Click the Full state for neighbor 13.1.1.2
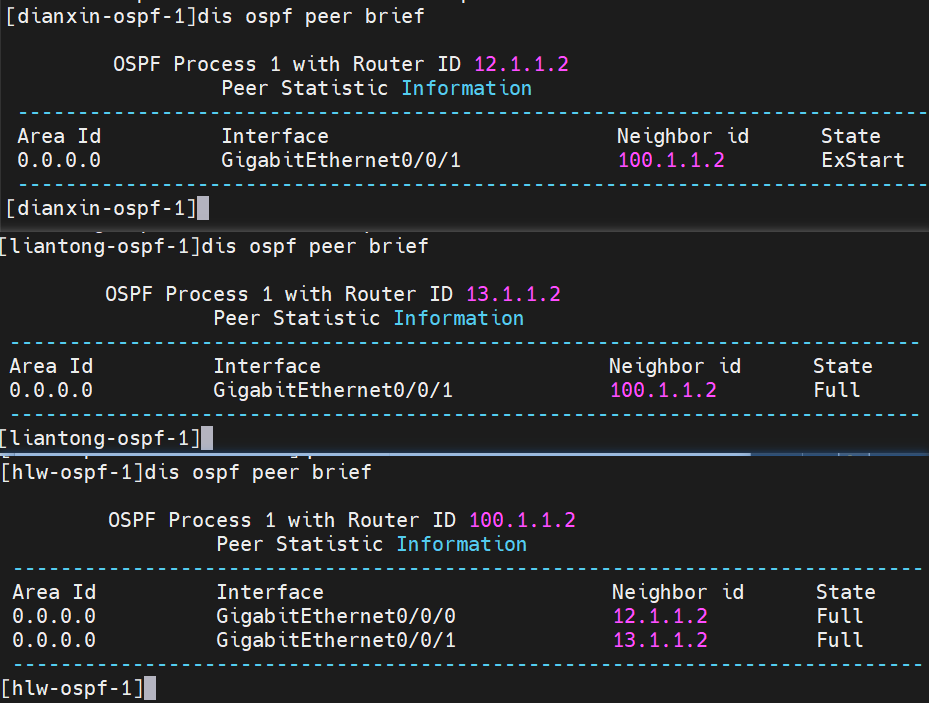This screenshot has height=703, width=929. click(x=840, y=640)
